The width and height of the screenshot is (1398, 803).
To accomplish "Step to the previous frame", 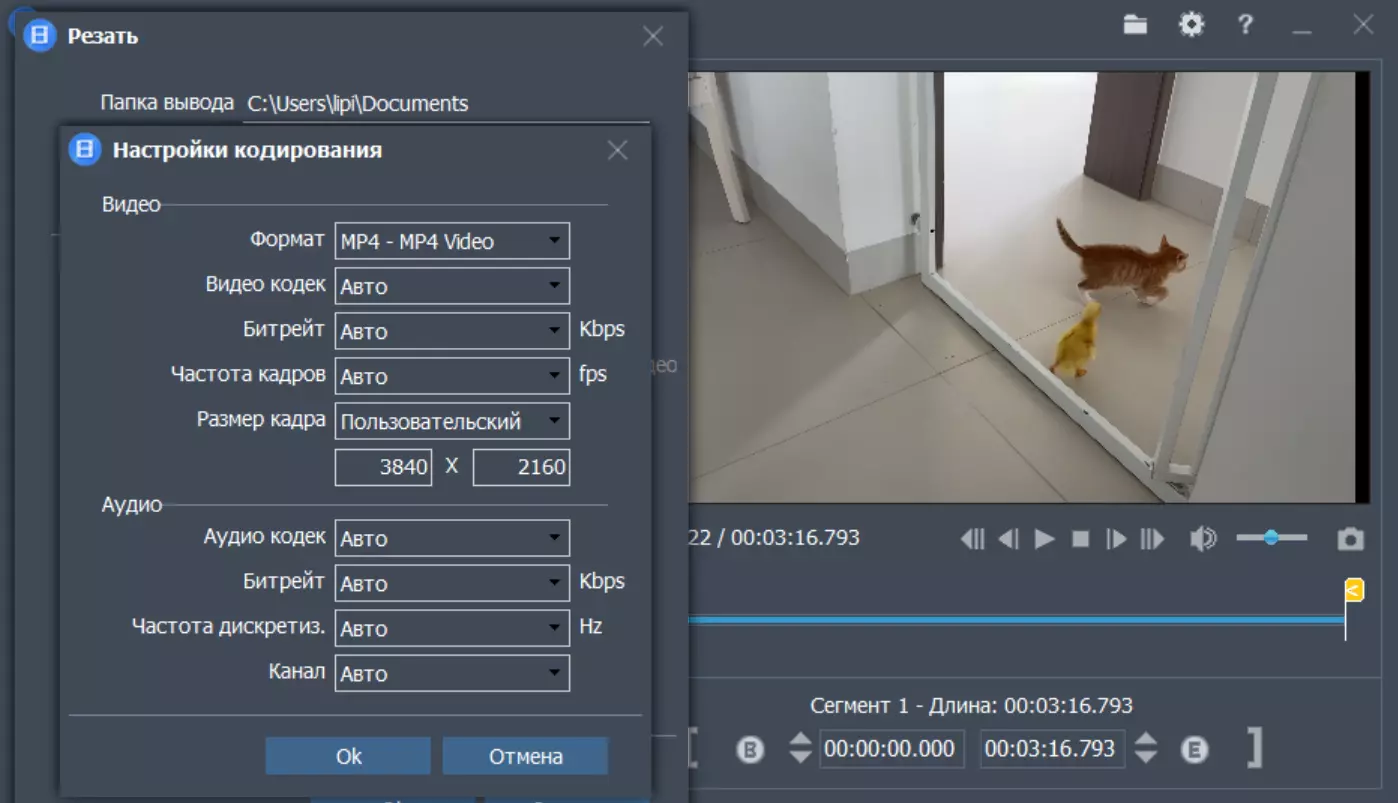I will 1009,539.
